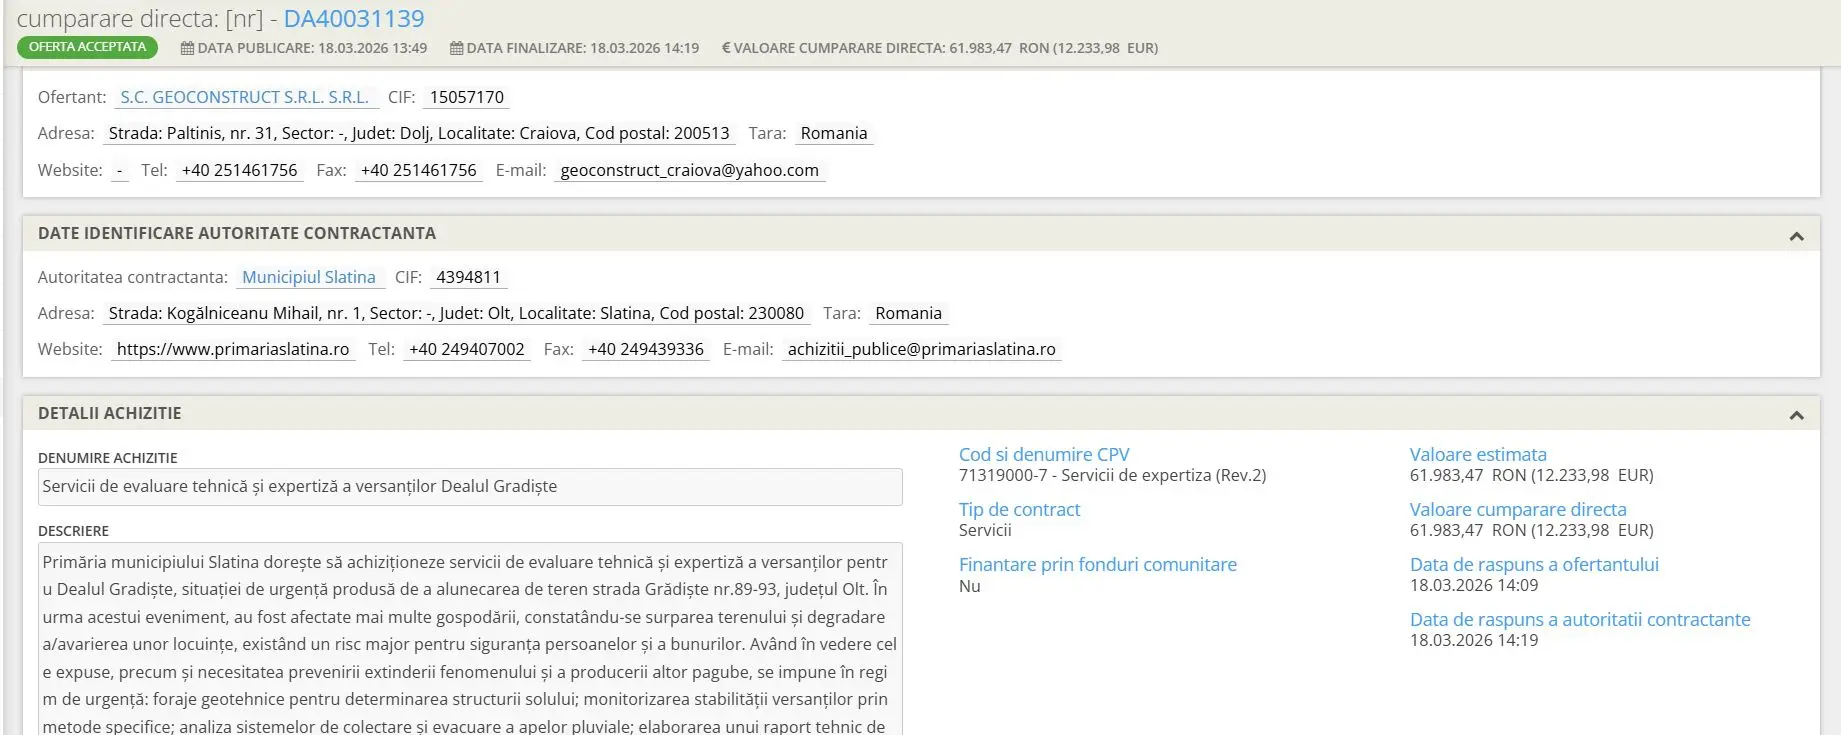Screen dimensions: 1841x735
Task: Collapse the DATE IDENTIFICARE AUTORITATE CONTRACTANTA section
Action: tap(1796, 236)
